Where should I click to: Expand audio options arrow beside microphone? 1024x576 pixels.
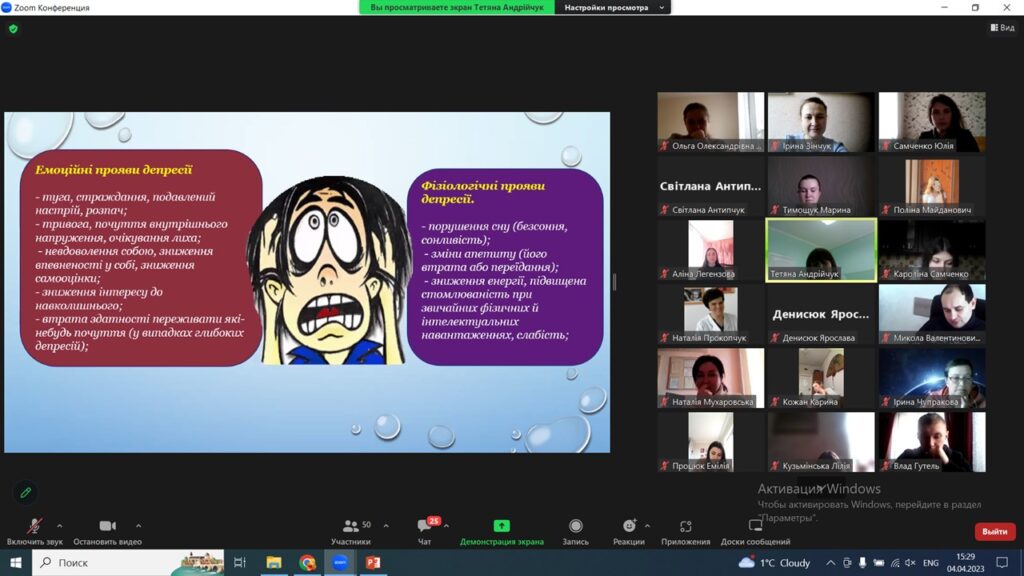pos(59,525)
